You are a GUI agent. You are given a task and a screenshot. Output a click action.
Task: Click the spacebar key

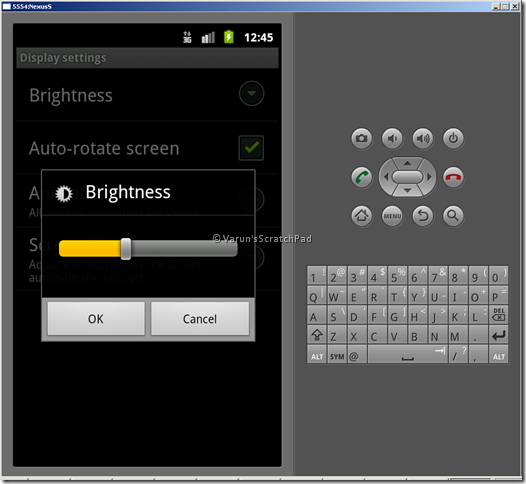pyautogui.click(x=408, y=355)
